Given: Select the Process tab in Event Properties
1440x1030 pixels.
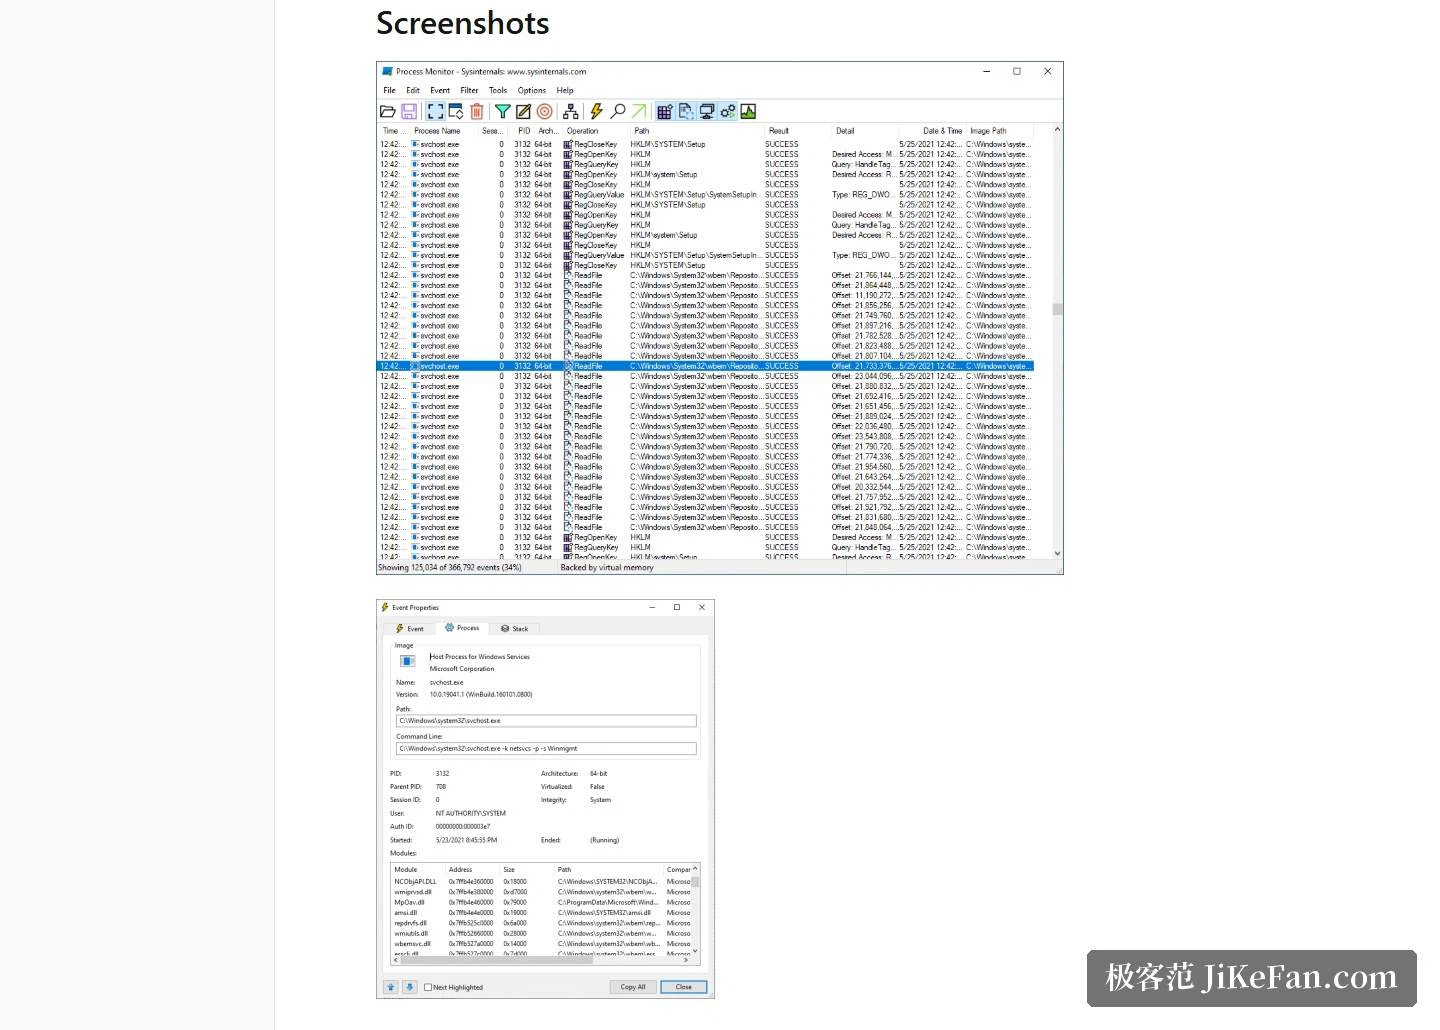Looking at the screenshot, I should pos(462,628).
